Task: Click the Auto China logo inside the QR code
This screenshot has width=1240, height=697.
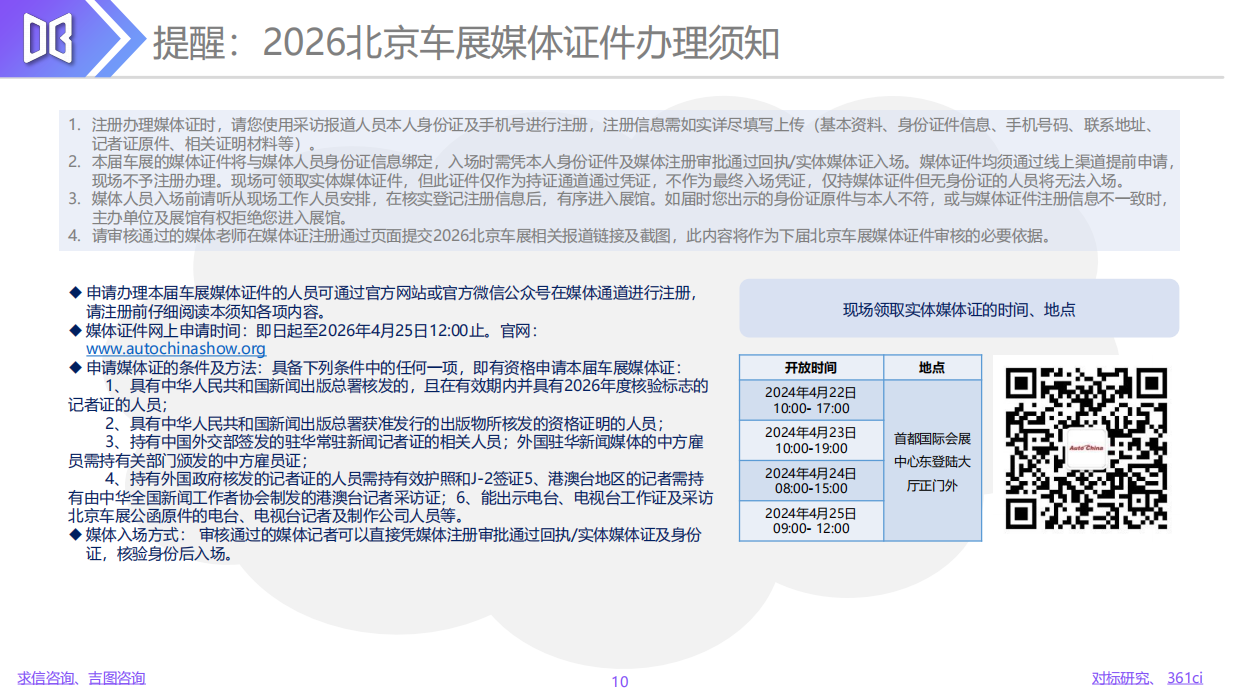Action: 1085,448
